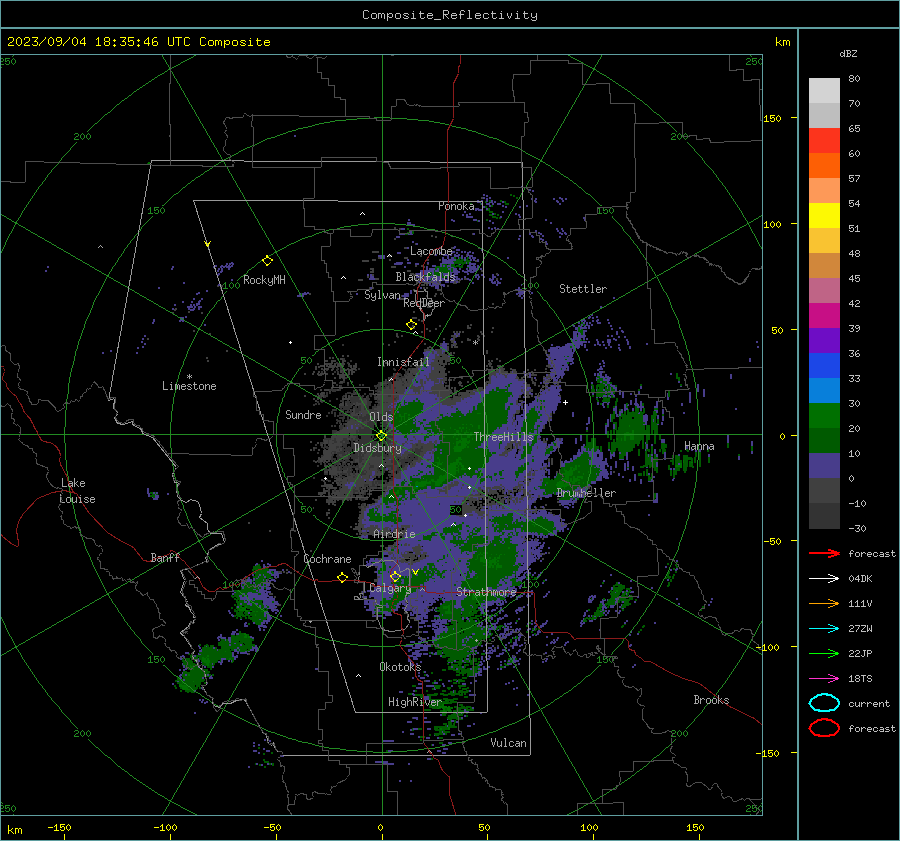Click the HighRiver label
The height and width of the screenshot is (841, 900).
[x=414, y=702]
